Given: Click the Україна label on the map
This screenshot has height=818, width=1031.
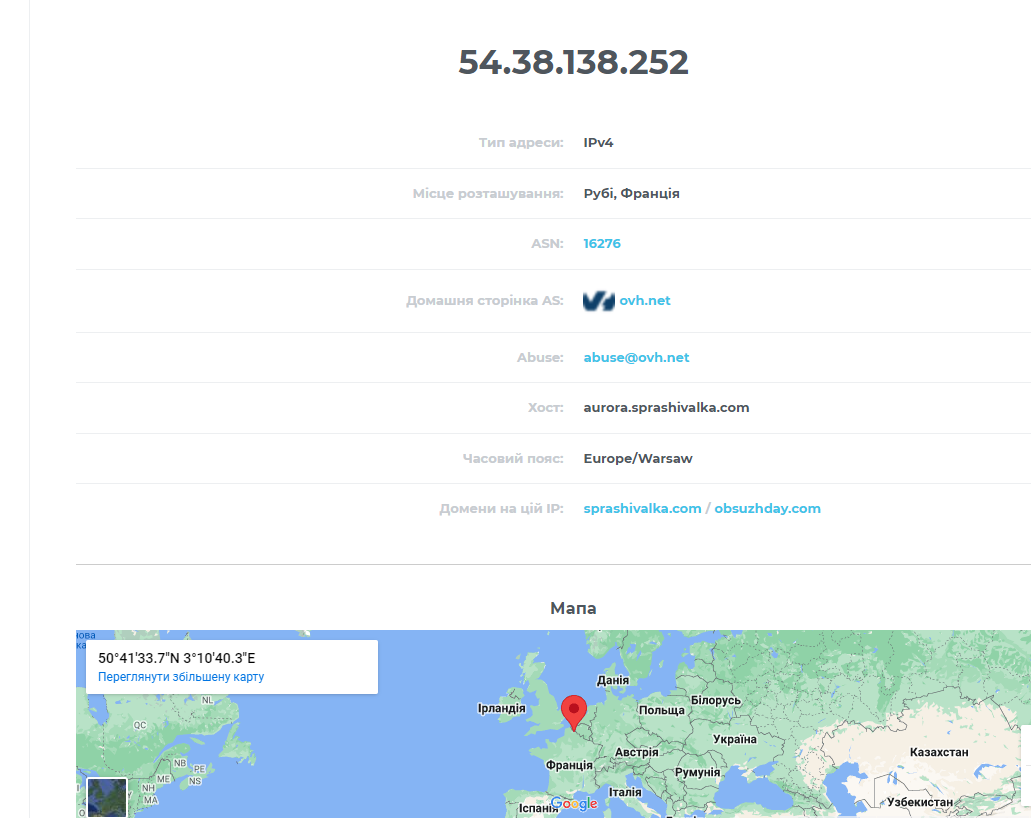Looking at the screenshot, I should tap(734, 739).
